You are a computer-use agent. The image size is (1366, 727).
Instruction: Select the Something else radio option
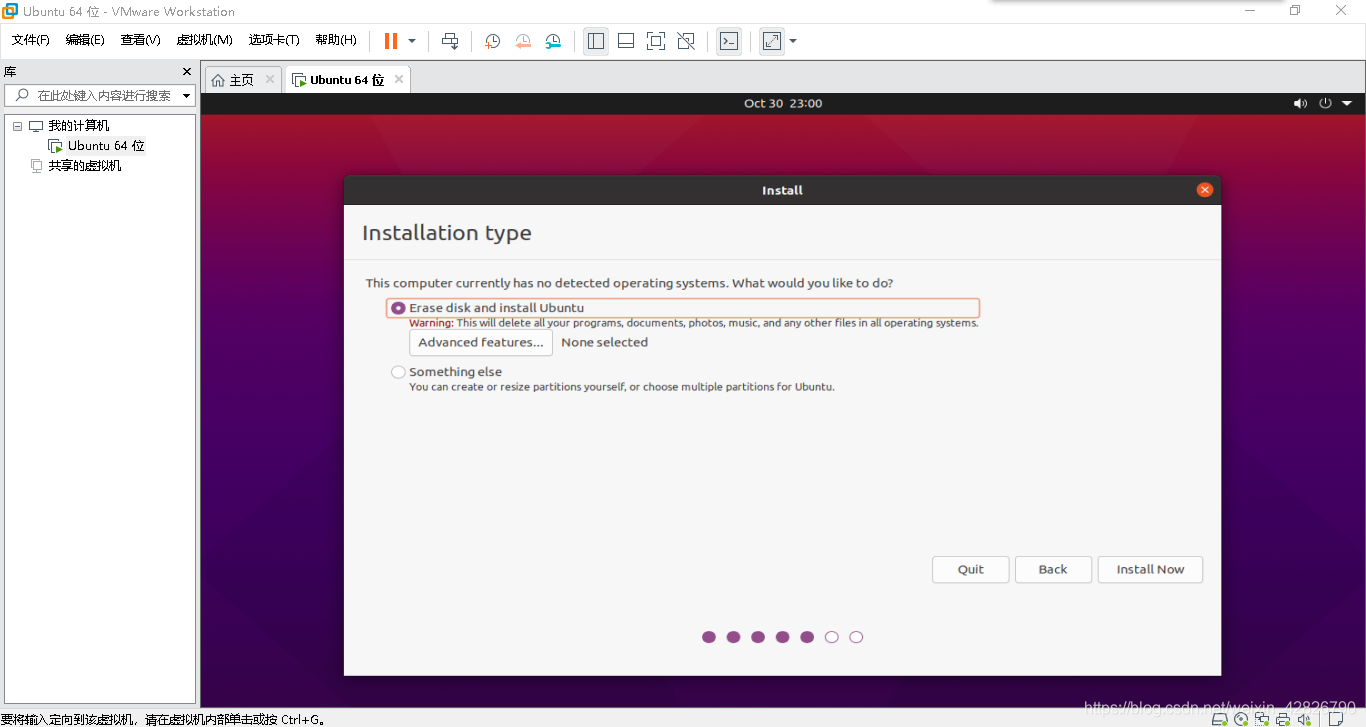(398, 372)
